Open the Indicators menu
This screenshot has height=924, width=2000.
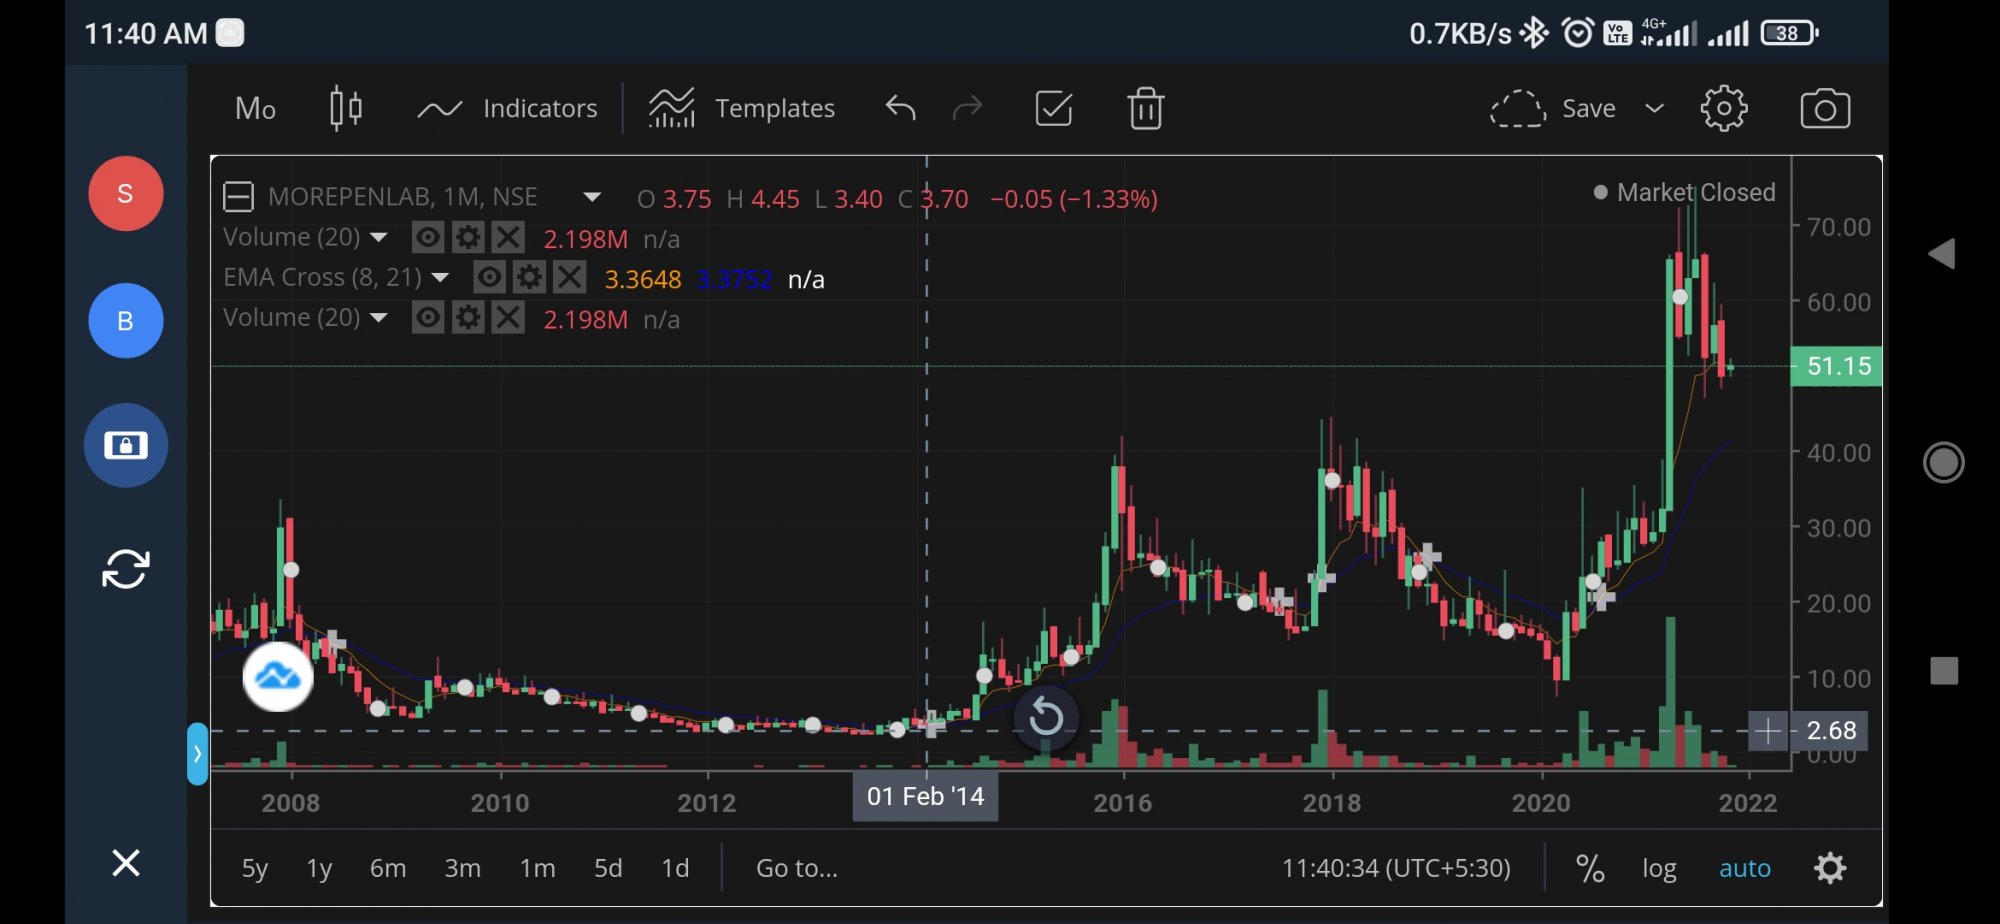point(508,108)
